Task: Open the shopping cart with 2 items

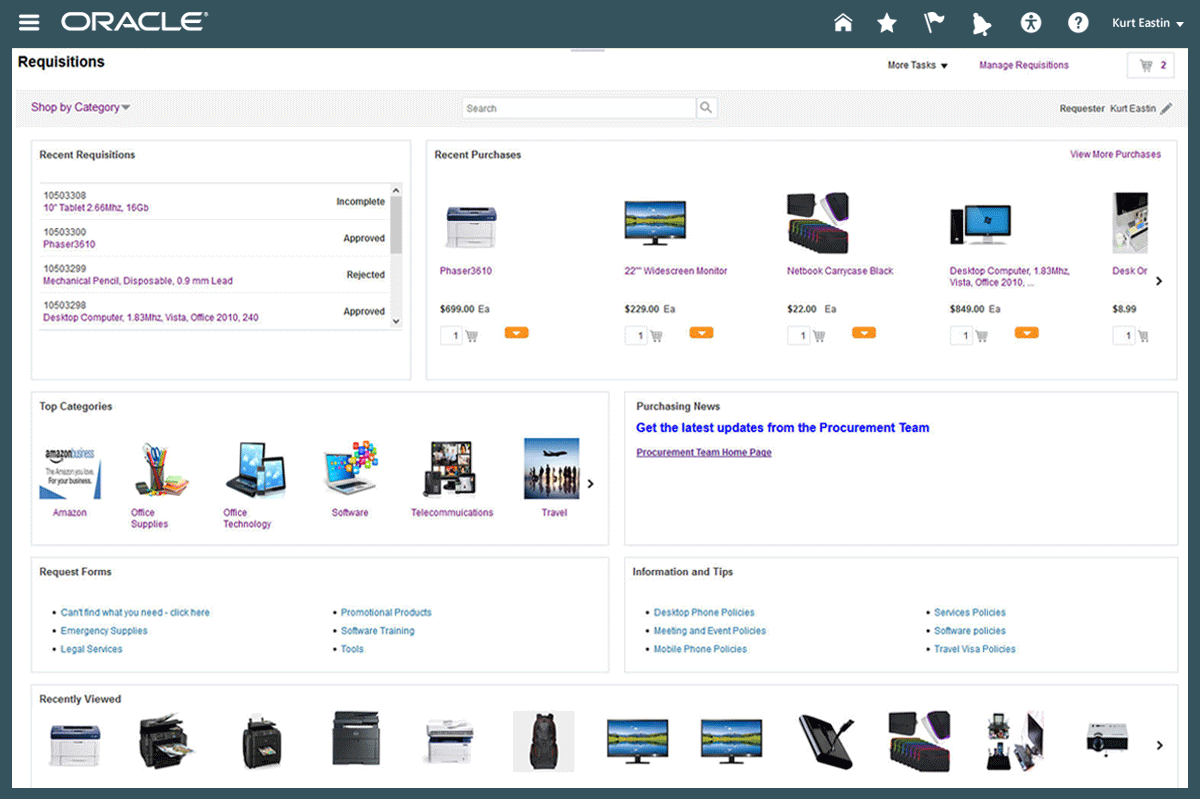Action: 1150,65
